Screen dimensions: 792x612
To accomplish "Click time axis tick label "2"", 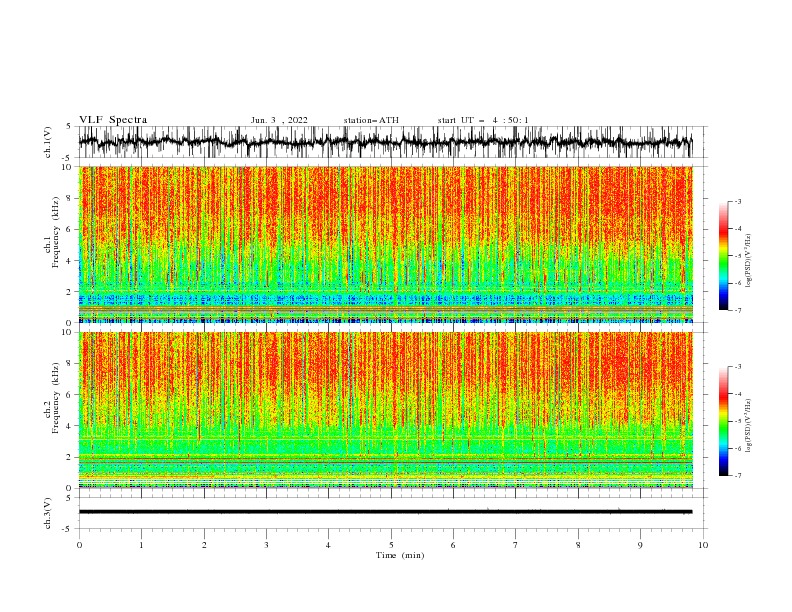I will [204, 545].
